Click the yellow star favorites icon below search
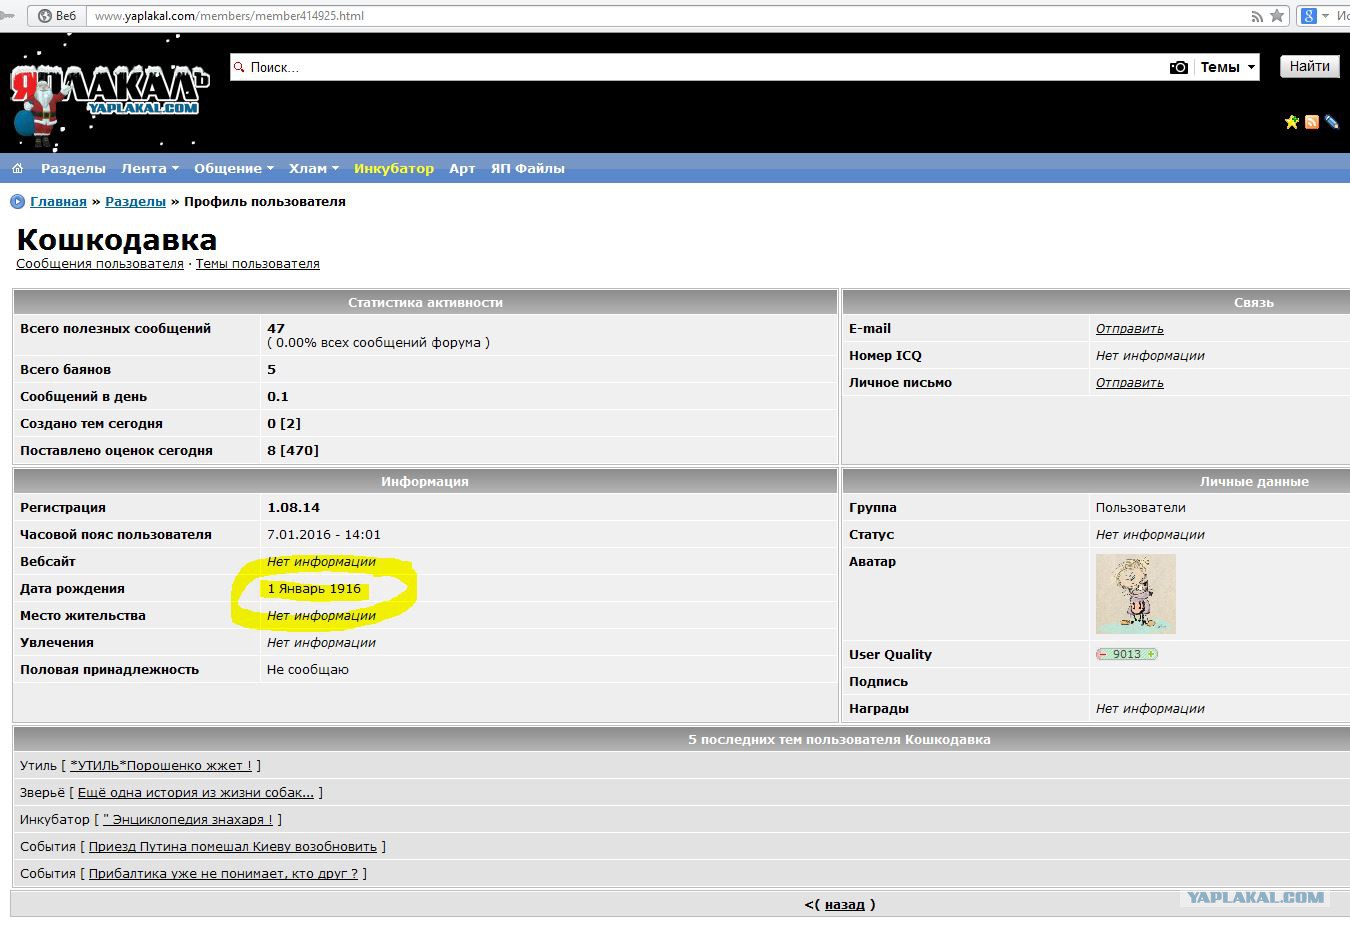The image size is (1350, 927). 1292,122
